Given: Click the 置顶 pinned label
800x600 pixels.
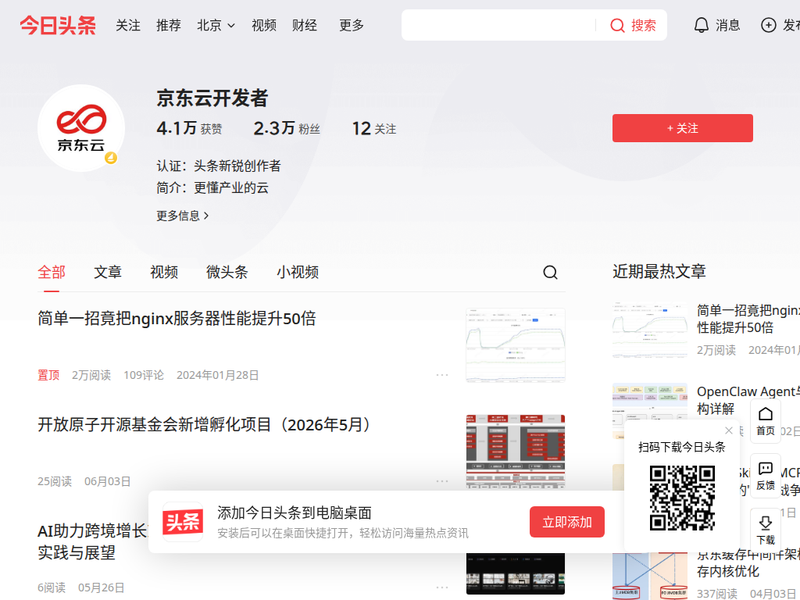Looking at the screenshot, I should click(48, 375).
